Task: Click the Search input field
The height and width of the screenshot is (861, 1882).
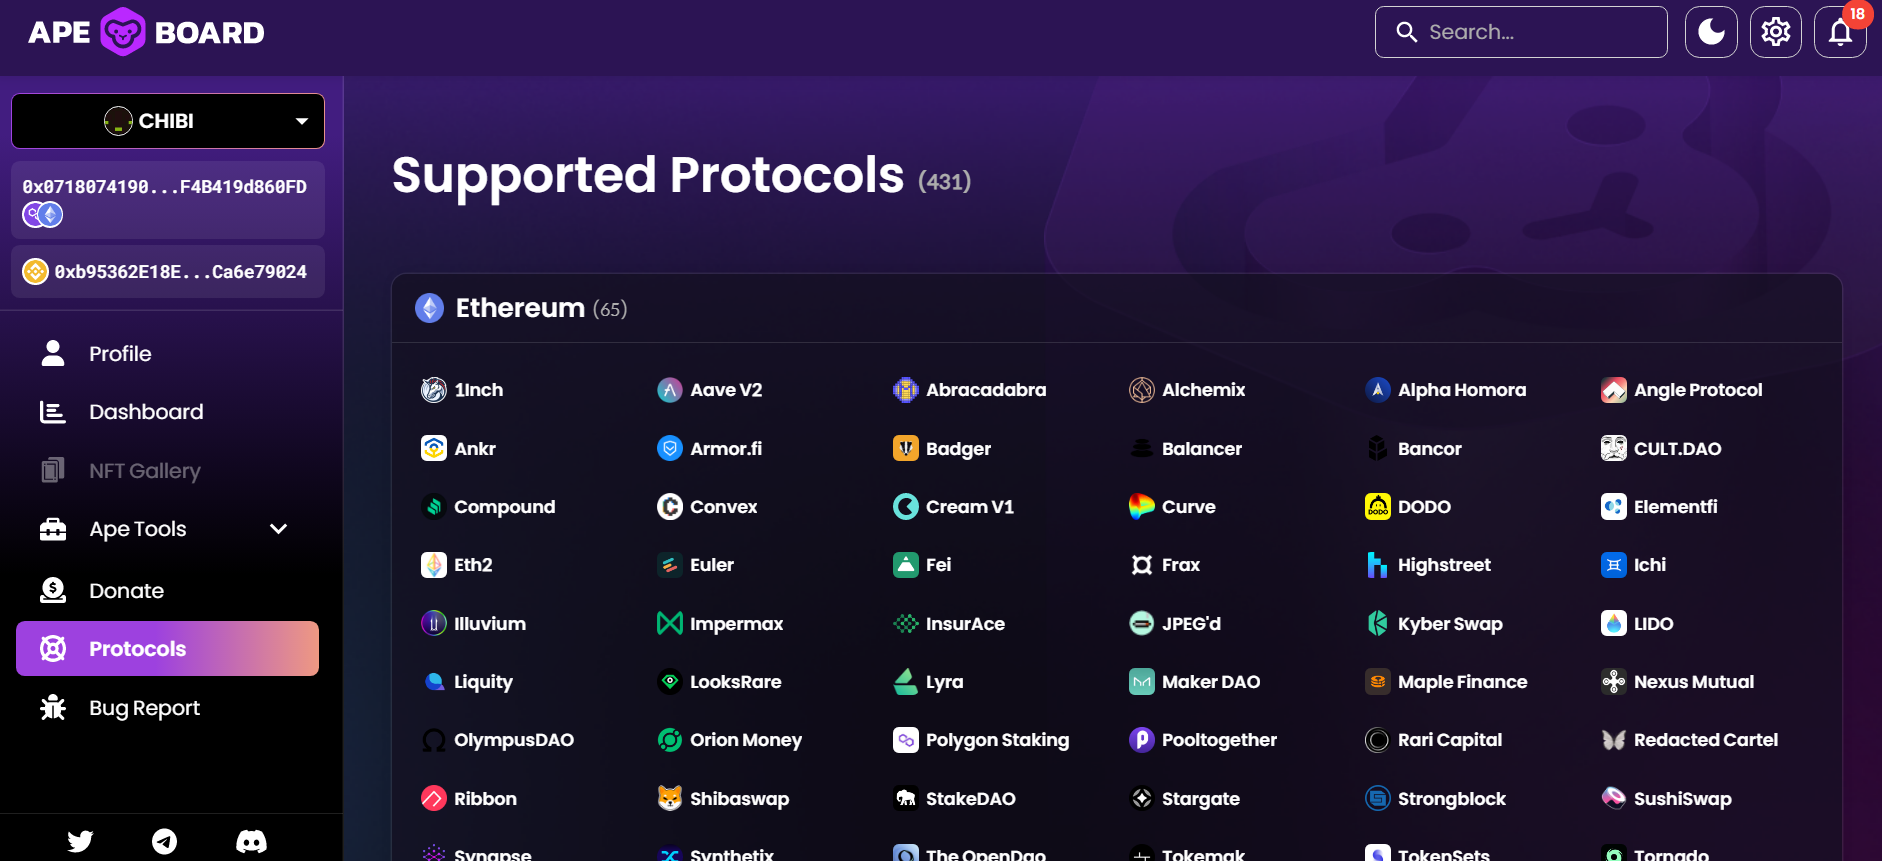Action: tap(1521, 32)
